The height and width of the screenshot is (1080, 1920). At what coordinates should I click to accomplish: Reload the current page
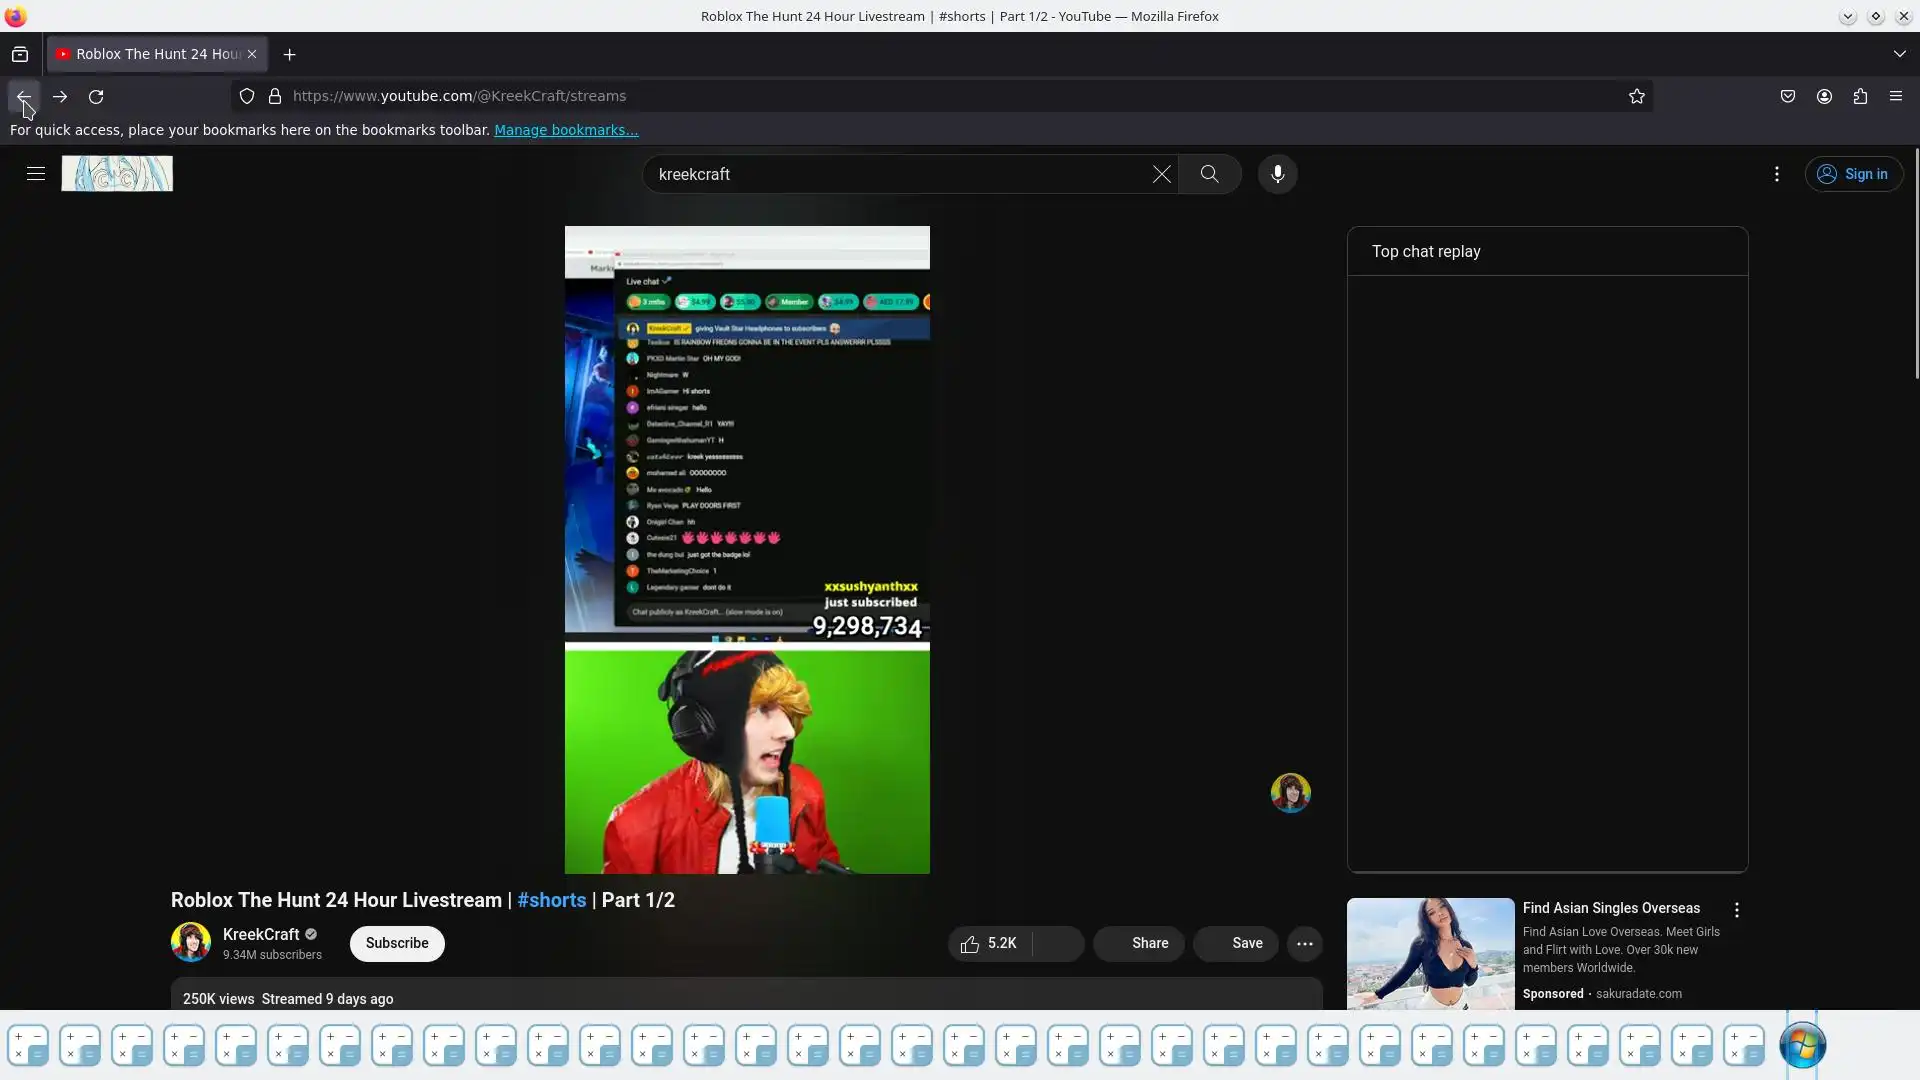coord(96,97)
